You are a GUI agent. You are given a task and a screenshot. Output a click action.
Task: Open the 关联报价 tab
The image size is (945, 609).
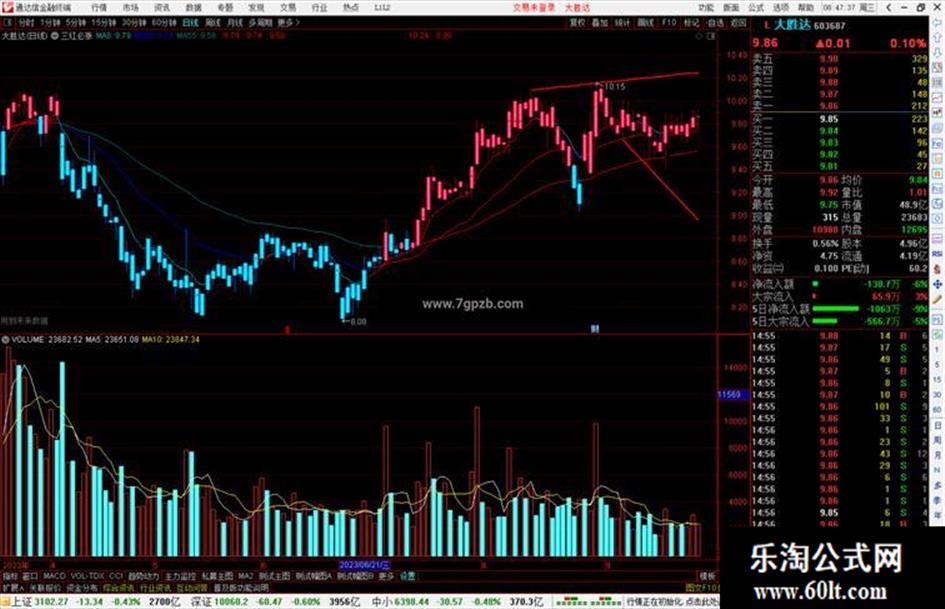(x=45, y=587)
